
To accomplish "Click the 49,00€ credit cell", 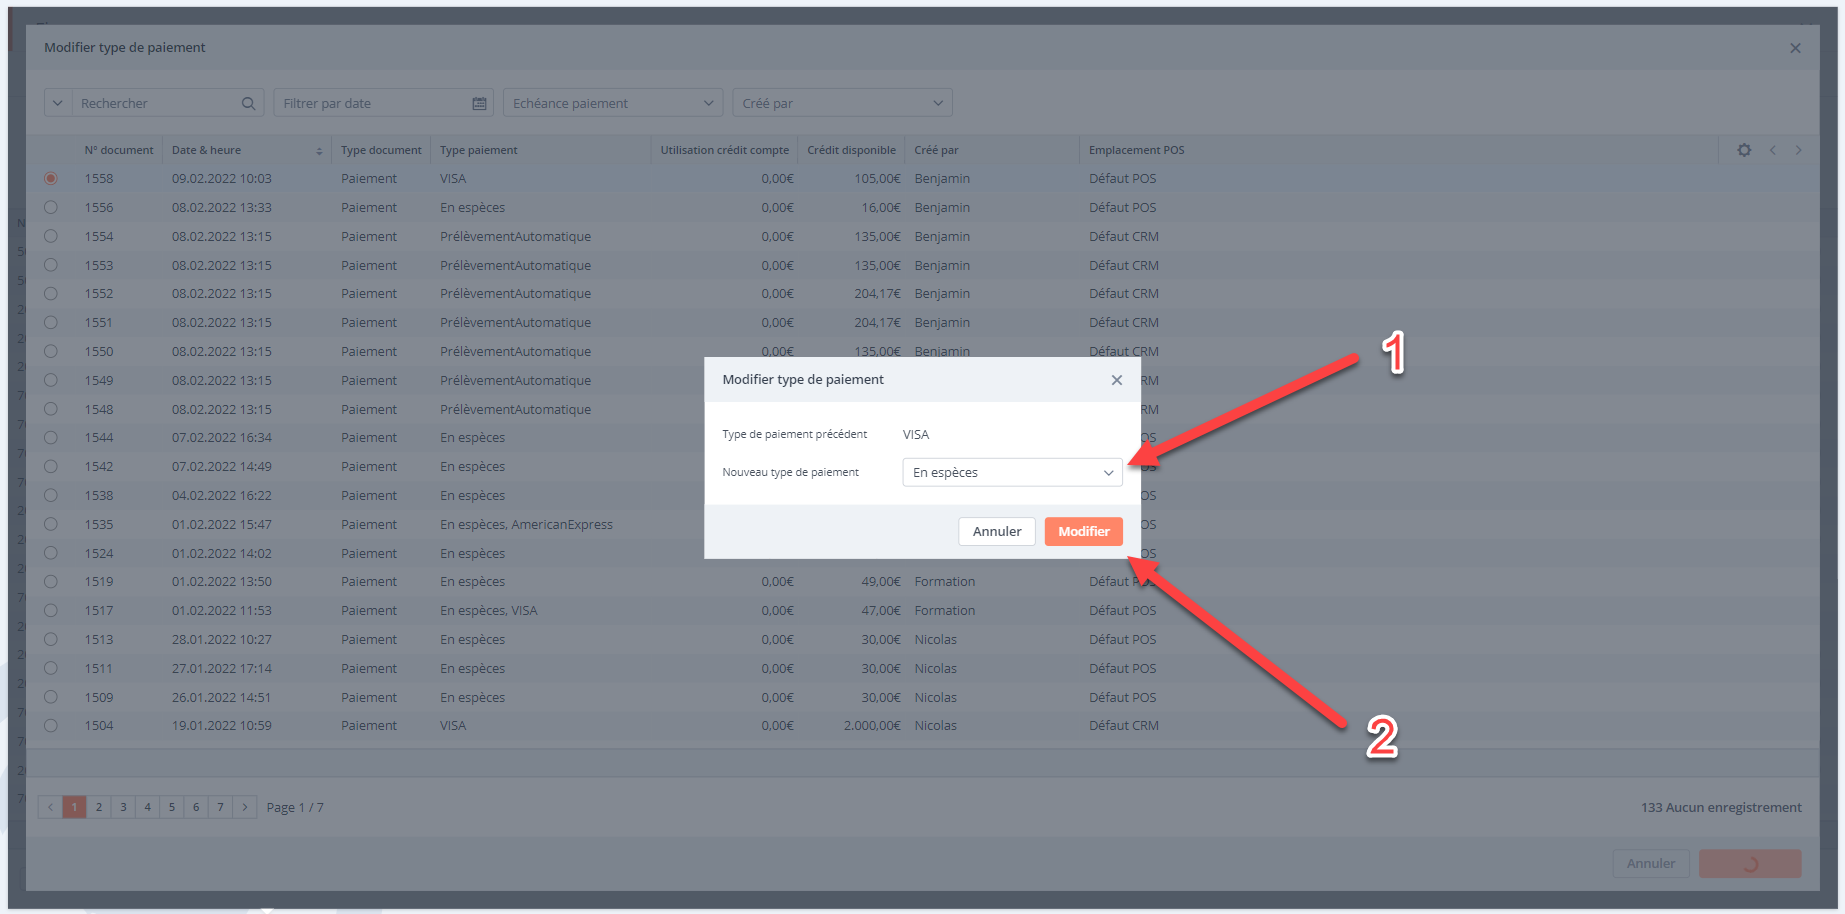I will tap(881, 582).
